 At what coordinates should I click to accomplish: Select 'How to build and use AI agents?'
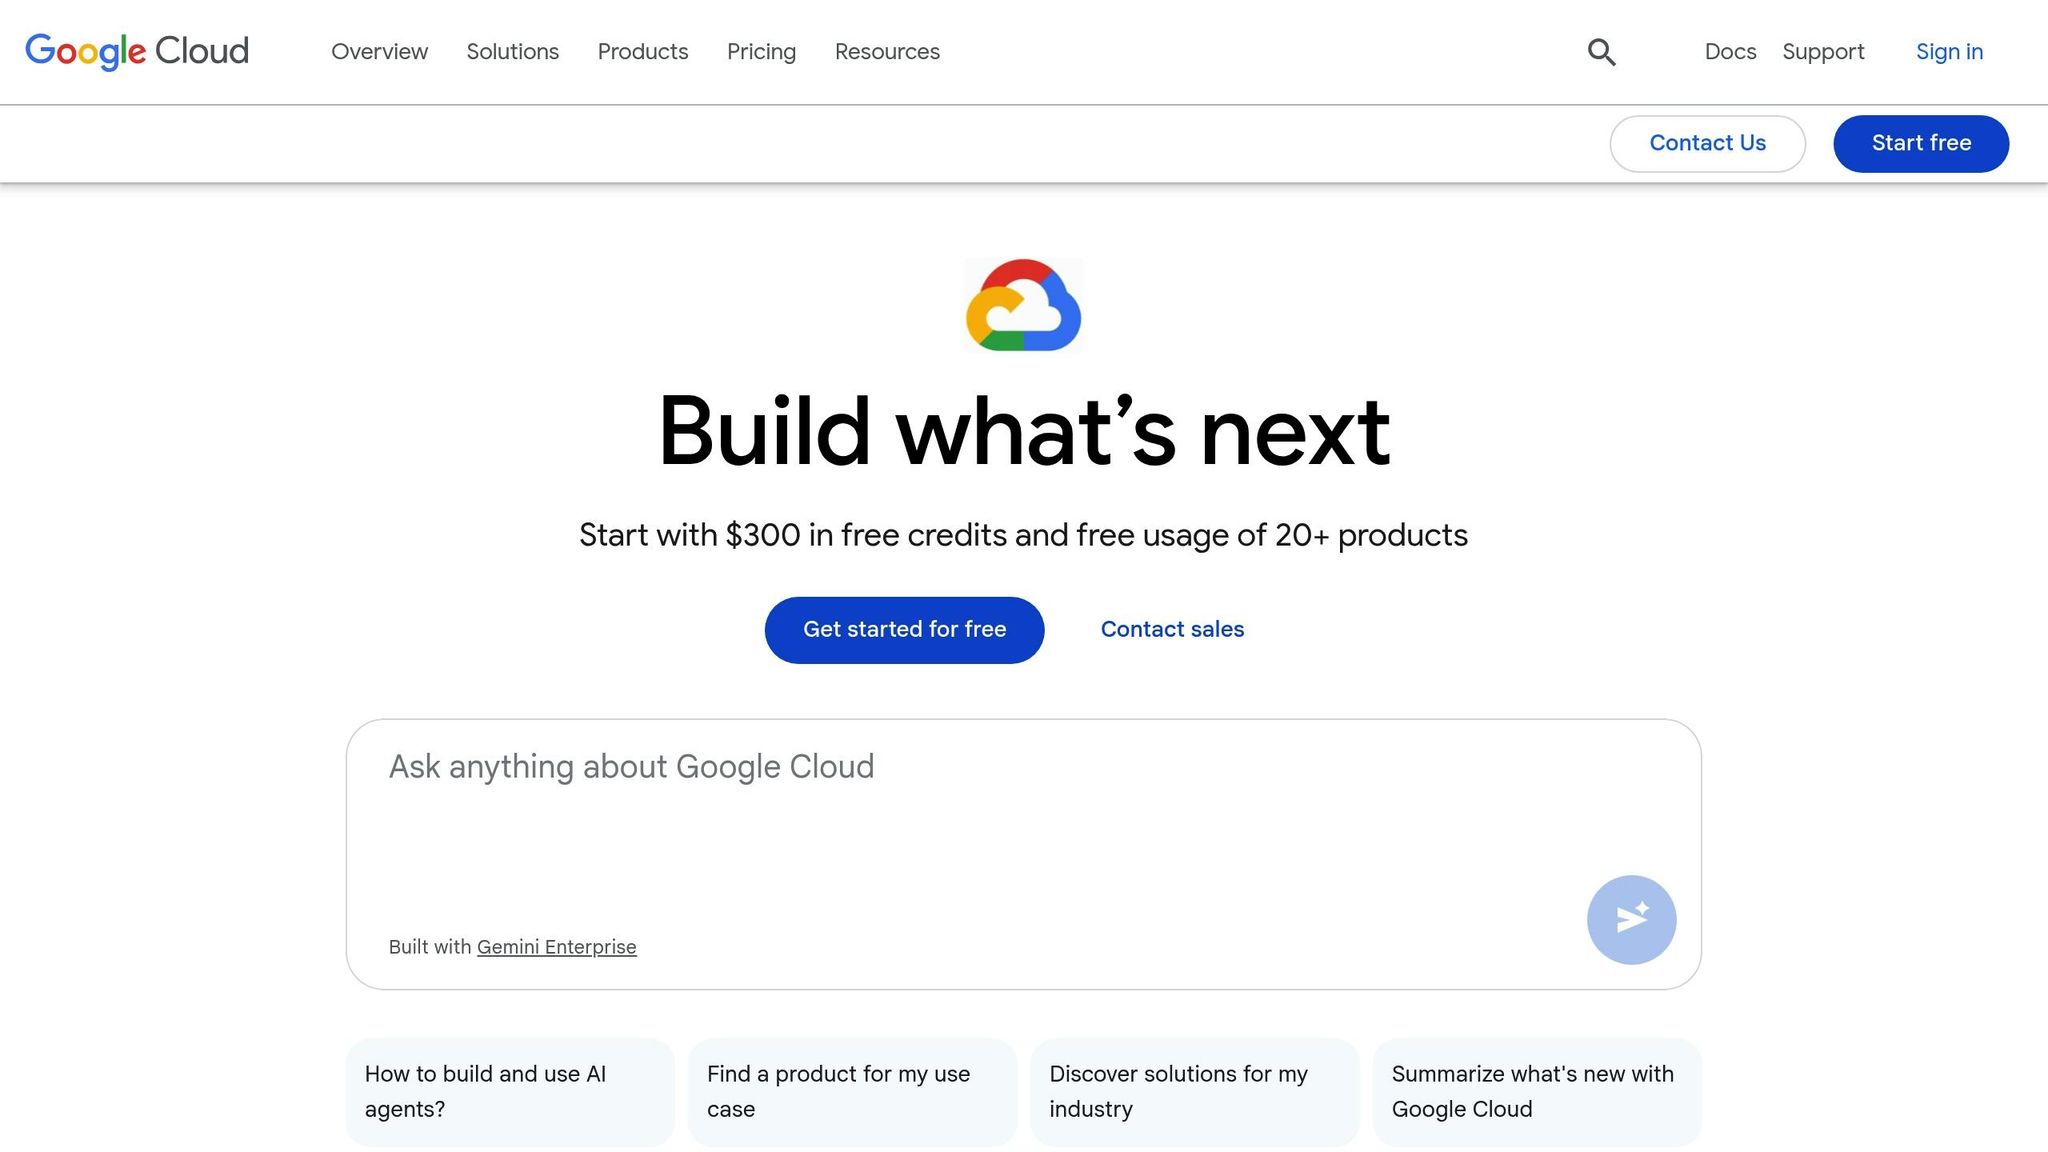tap(509, 1091)
